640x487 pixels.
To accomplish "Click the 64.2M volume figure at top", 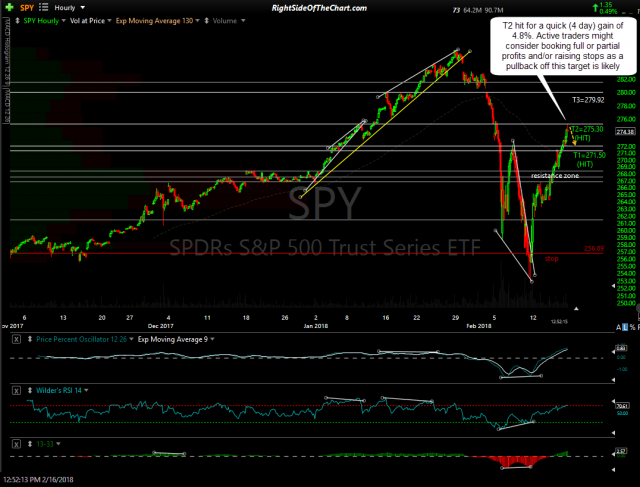I will (x=472, y=10).
